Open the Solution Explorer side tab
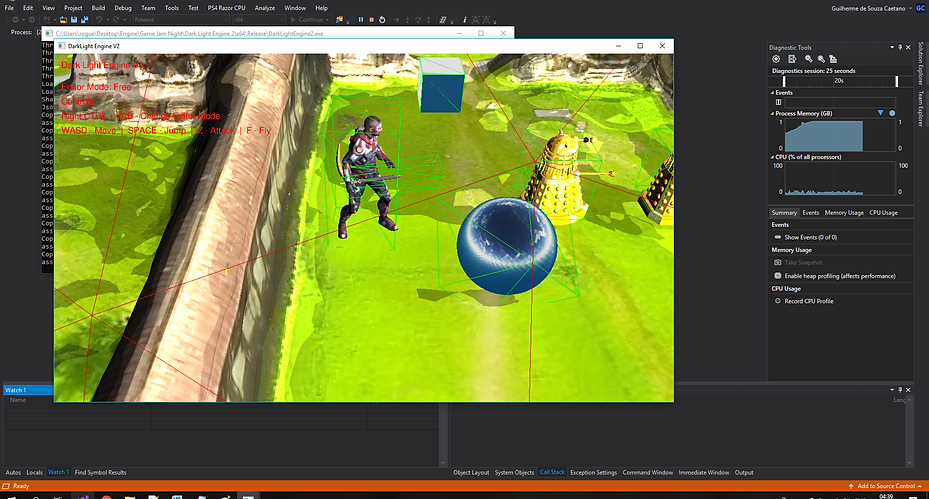929x499 pixels. pyautogui.click(x=921, y=63)
